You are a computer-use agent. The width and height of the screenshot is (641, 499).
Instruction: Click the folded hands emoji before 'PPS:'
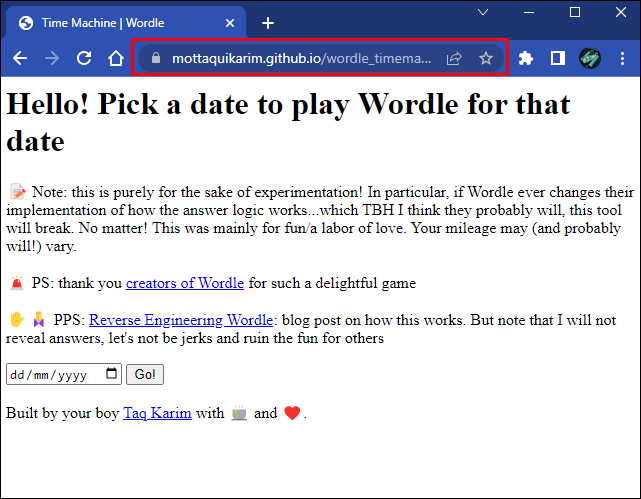click(39, 319)
